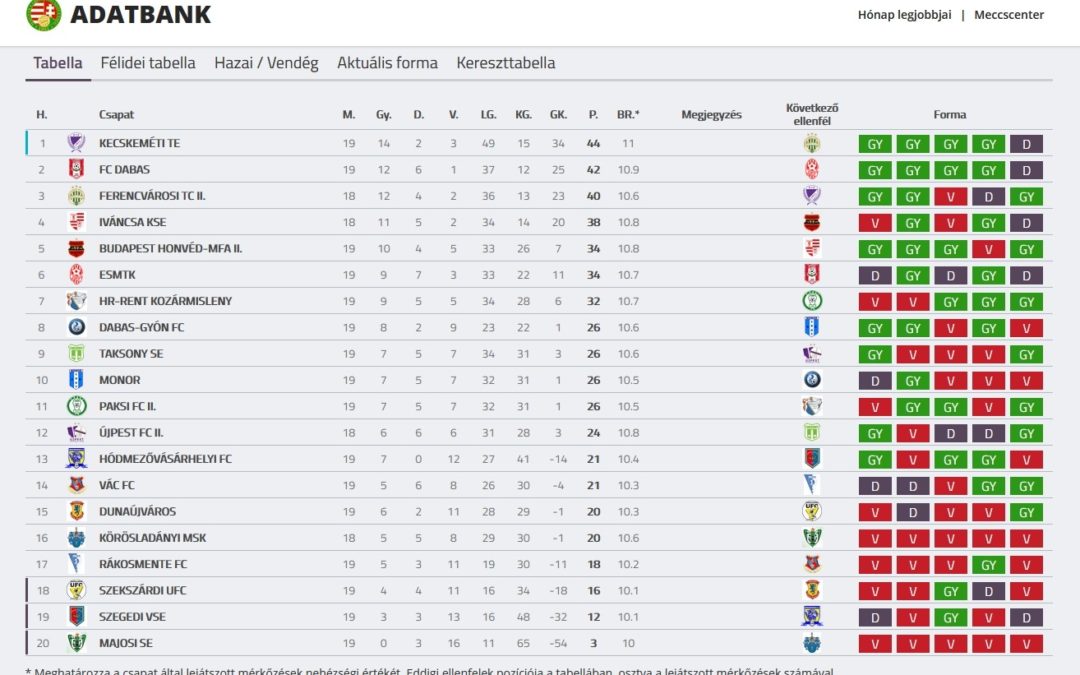Open Kecskeméti TE's next opponent crest

point(812,143)
